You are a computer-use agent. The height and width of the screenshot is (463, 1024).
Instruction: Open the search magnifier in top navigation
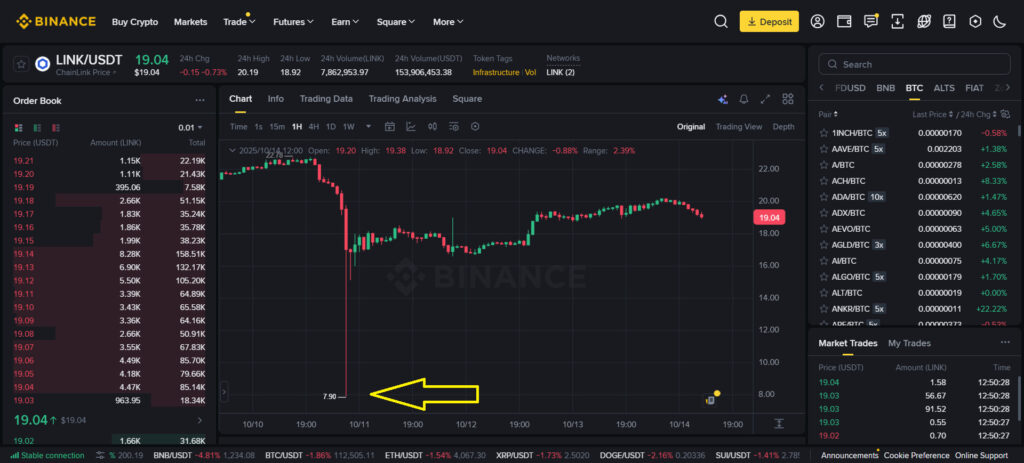721,21
